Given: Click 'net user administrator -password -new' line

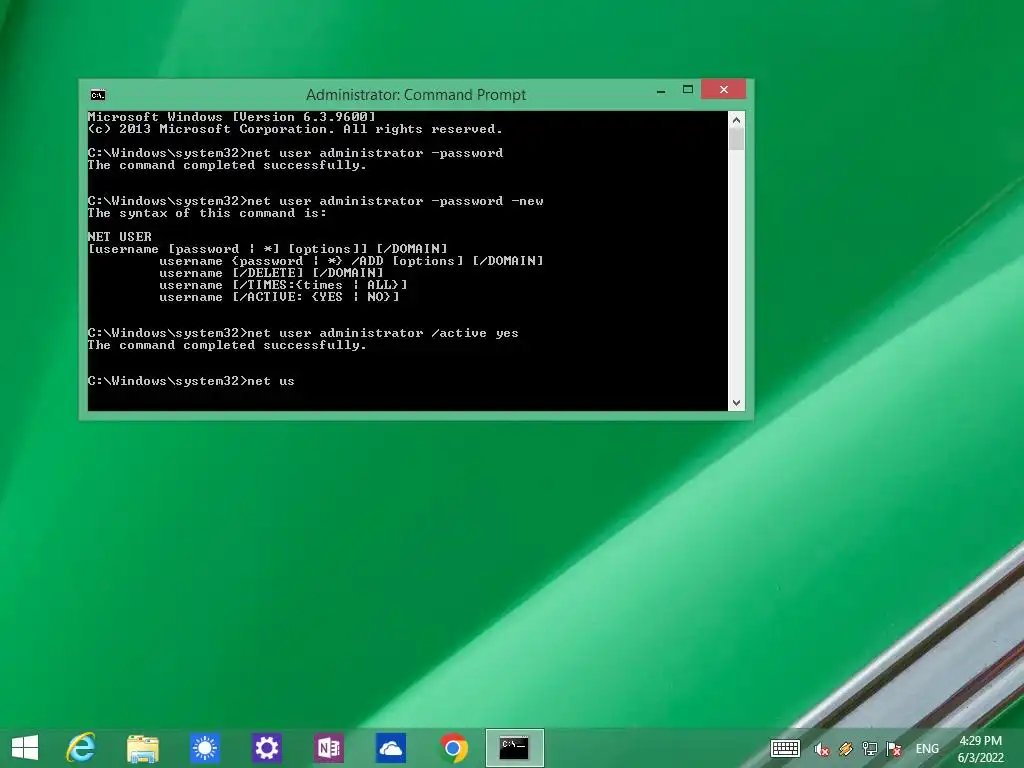Looking at the screenshot, I should (x=315, y=201).
